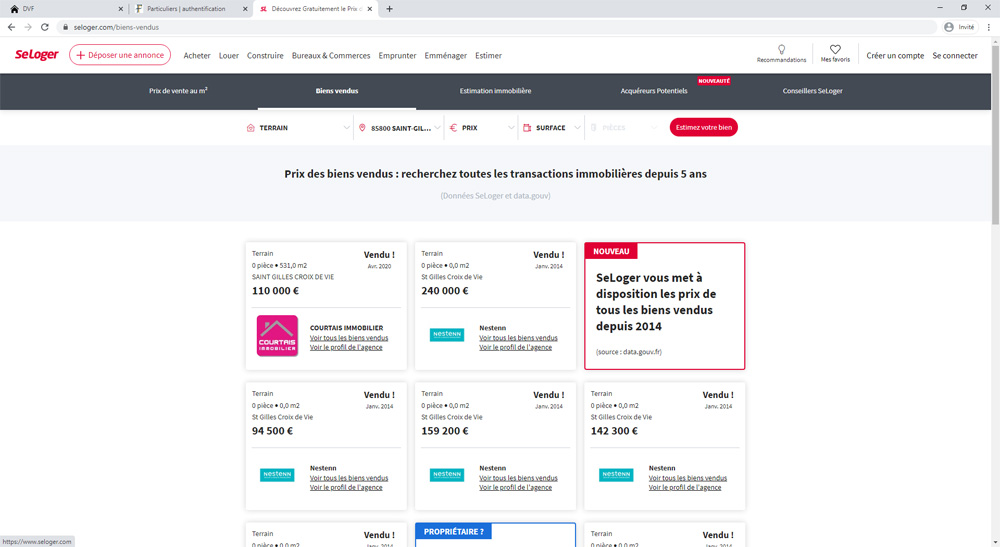The height and width of the screenshot is (547, 1000).
Task: Click the site lock icon in address bar
Action: [65, 27]
